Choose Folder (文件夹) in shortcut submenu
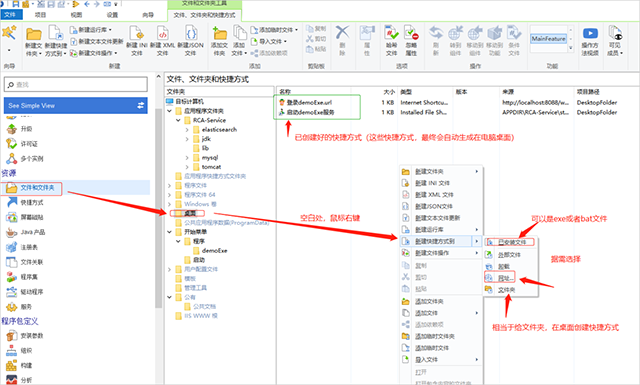 tap(510, 290)
